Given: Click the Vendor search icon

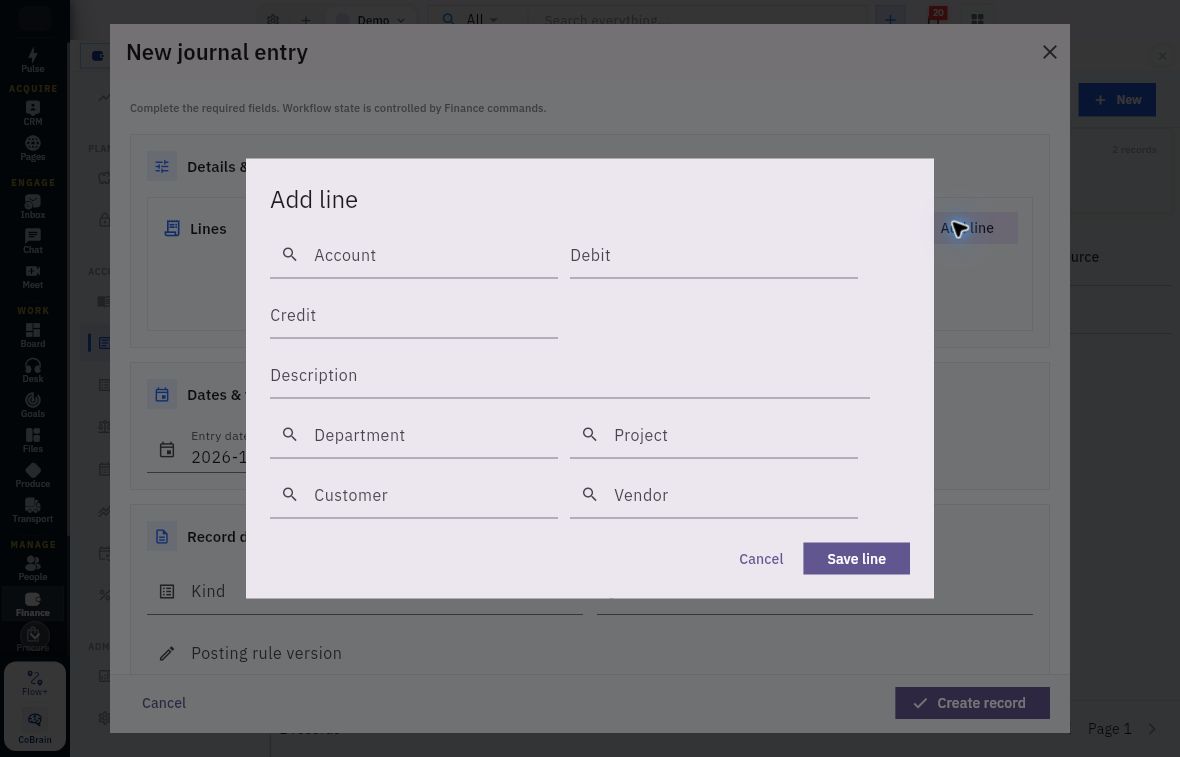Looking at the screenshot, I should coord(589,494).
